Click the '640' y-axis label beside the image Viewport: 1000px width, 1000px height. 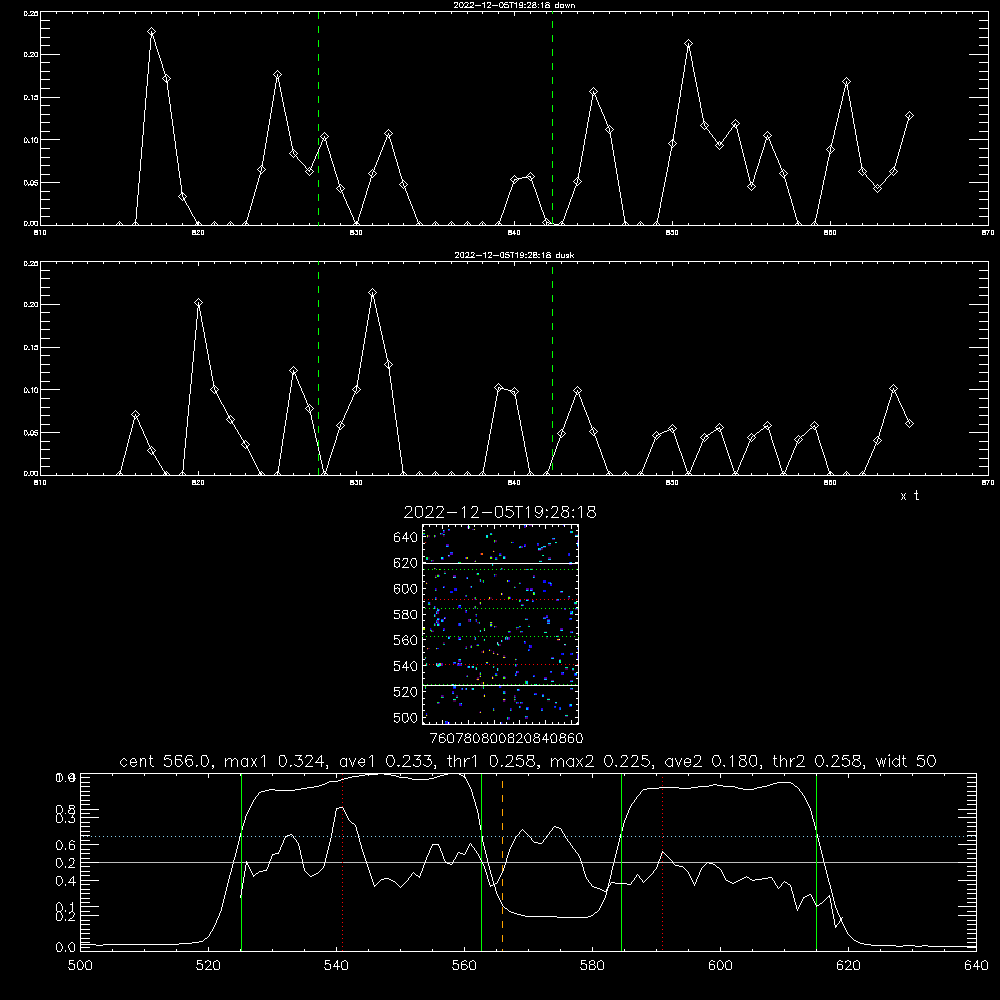(x=405, y=538)
